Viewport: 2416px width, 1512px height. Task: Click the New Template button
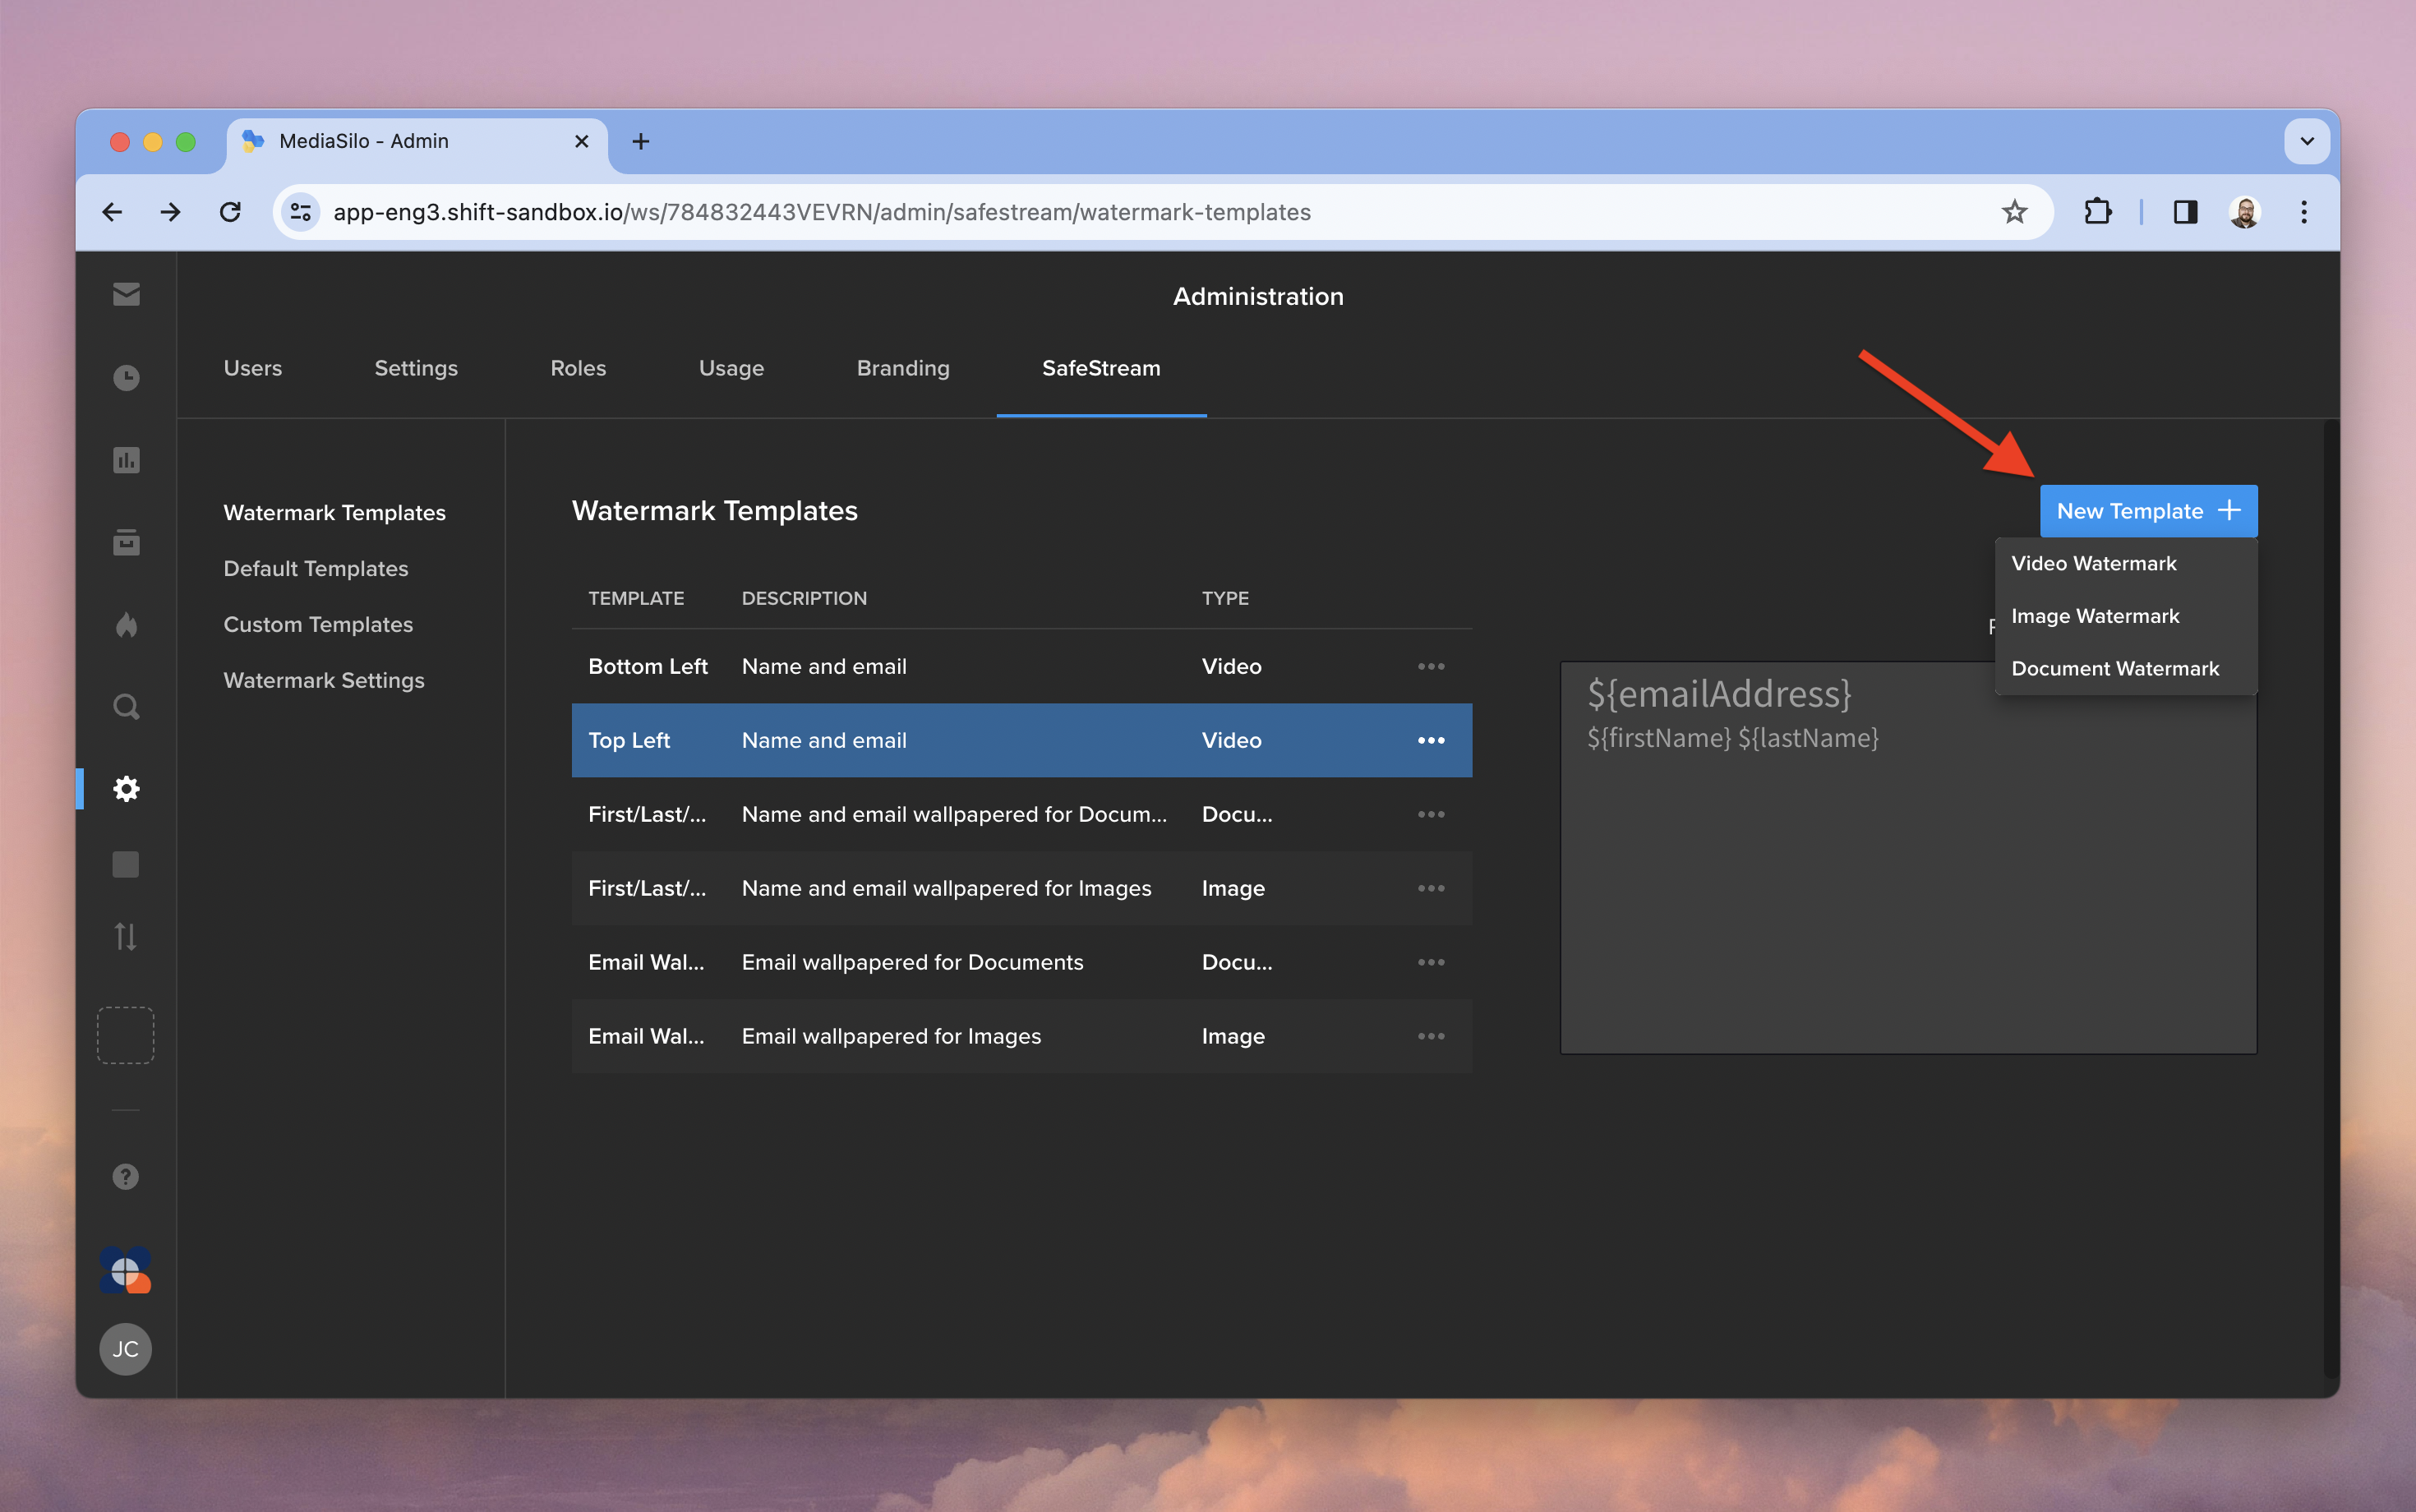[x=2148, y=511]
